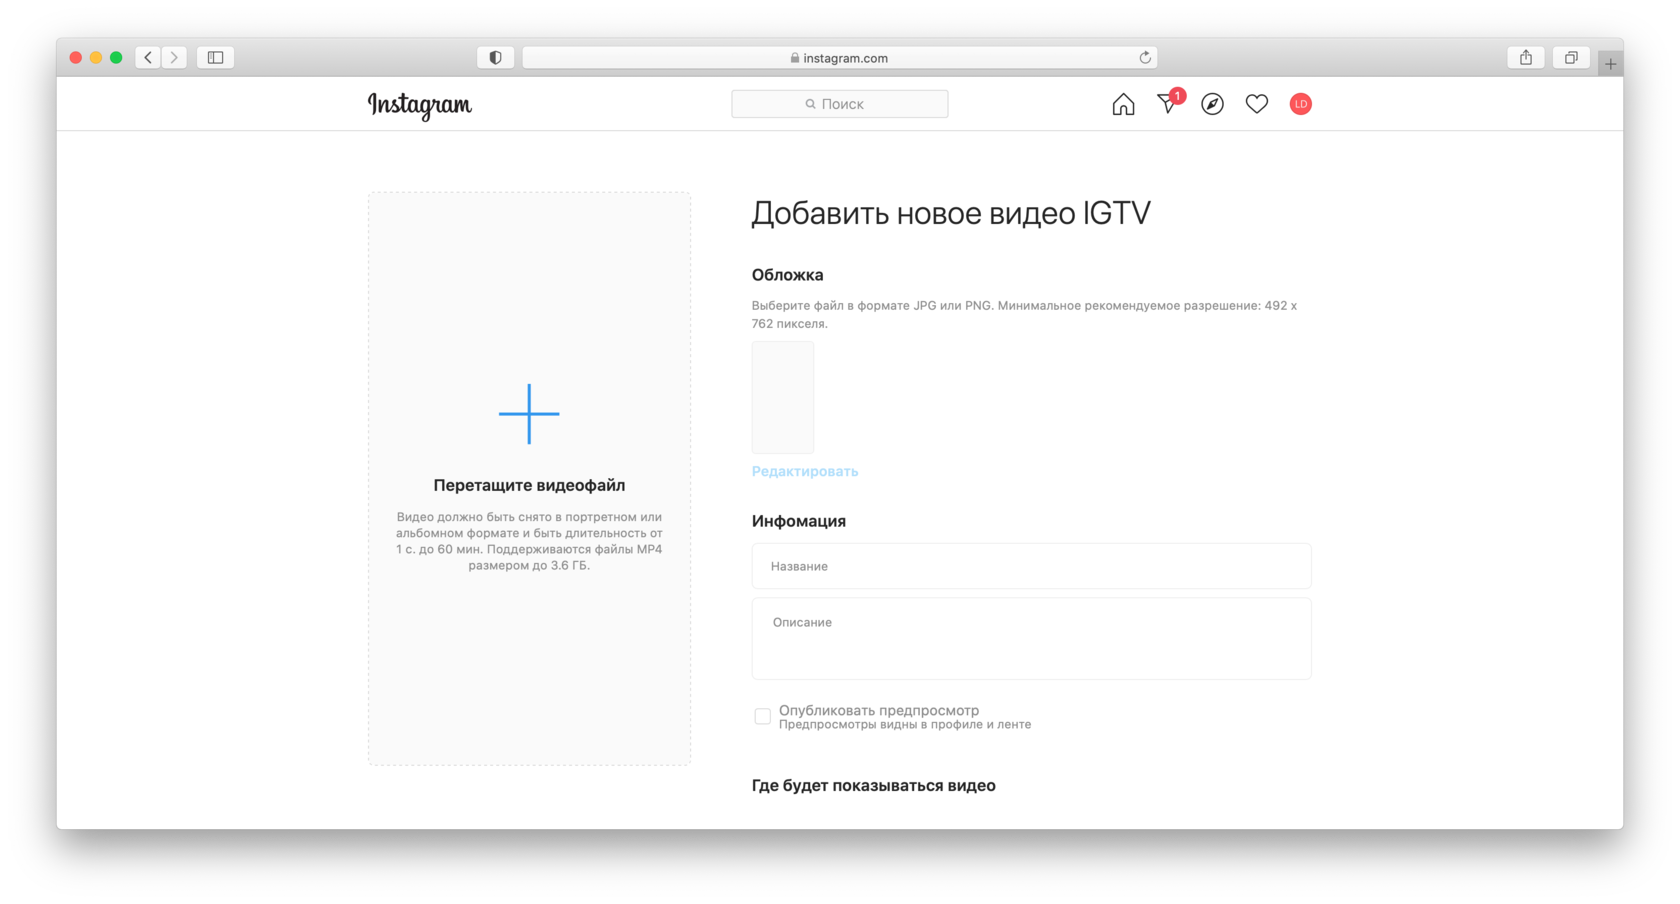Viewport: 1680px width, 904px height.
Task: Open activity feed heart icon
Action: point(1256,104)
